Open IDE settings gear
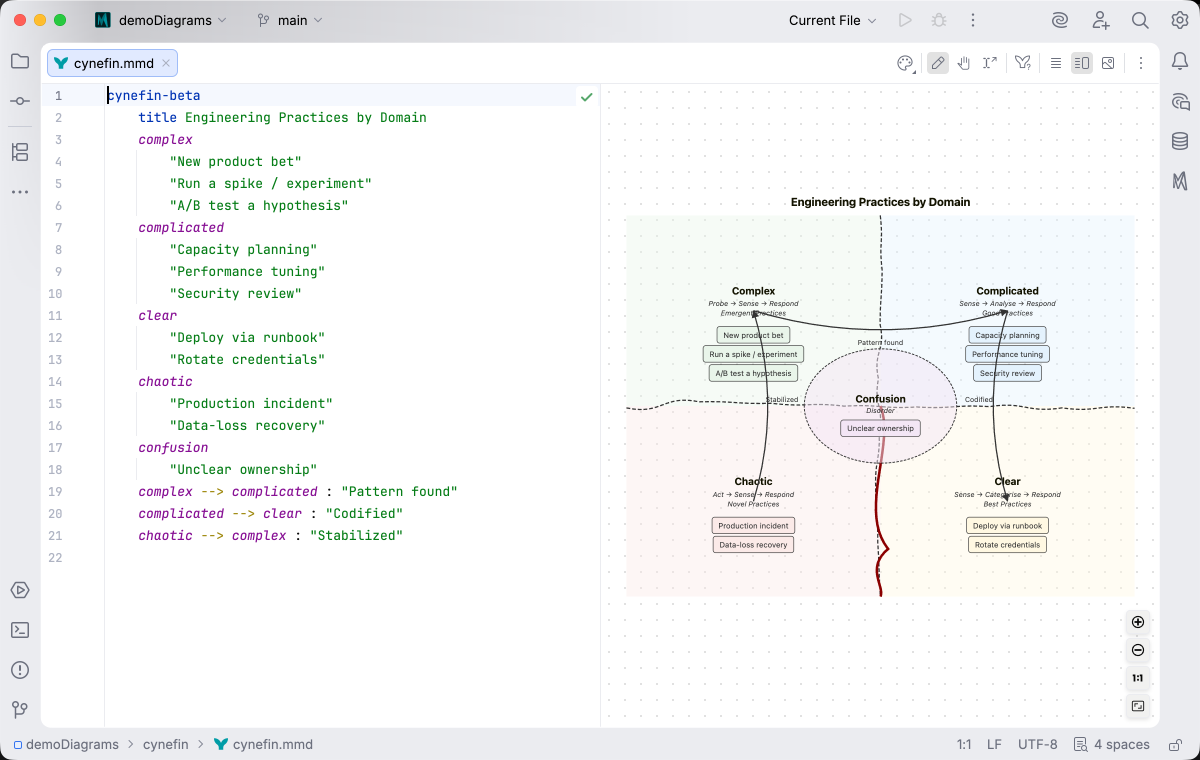Screen dimensions: 1200x760 (x=1180, y=20)
